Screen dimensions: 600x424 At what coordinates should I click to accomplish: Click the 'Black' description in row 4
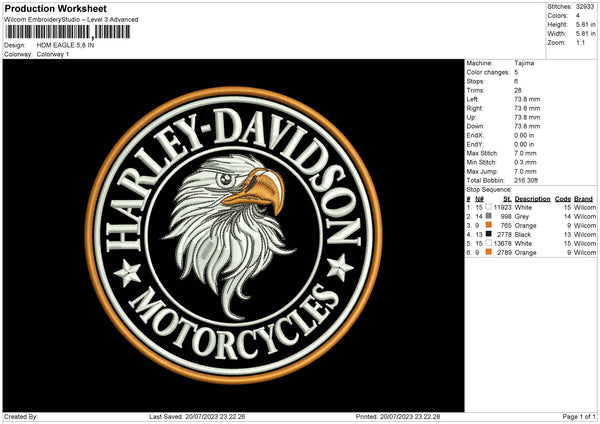(x=523, y=235)
